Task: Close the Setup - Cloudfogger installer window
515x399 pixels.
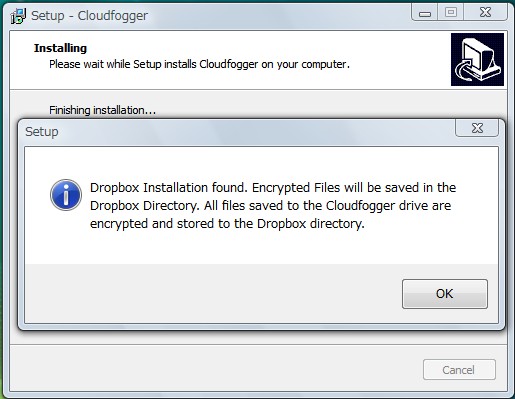Action: [x=486, y=13]
